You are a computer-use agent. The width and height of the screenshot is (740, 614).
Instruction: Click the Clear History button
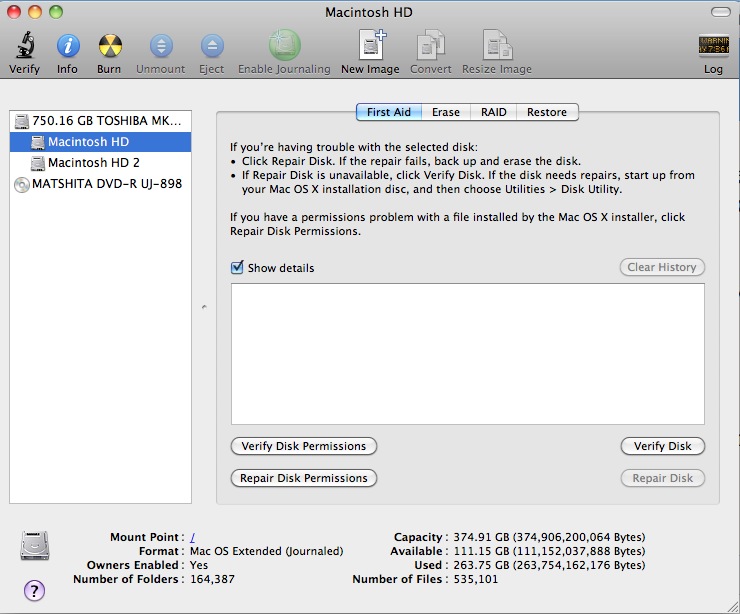coord(662,267)
